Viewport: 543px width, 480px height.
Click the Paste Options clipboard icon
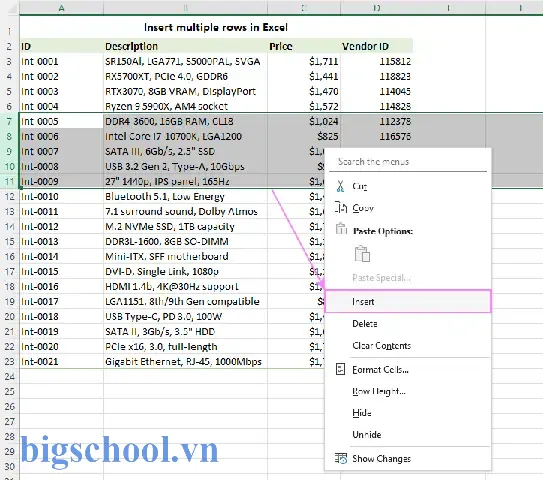(x=341, y=229)
